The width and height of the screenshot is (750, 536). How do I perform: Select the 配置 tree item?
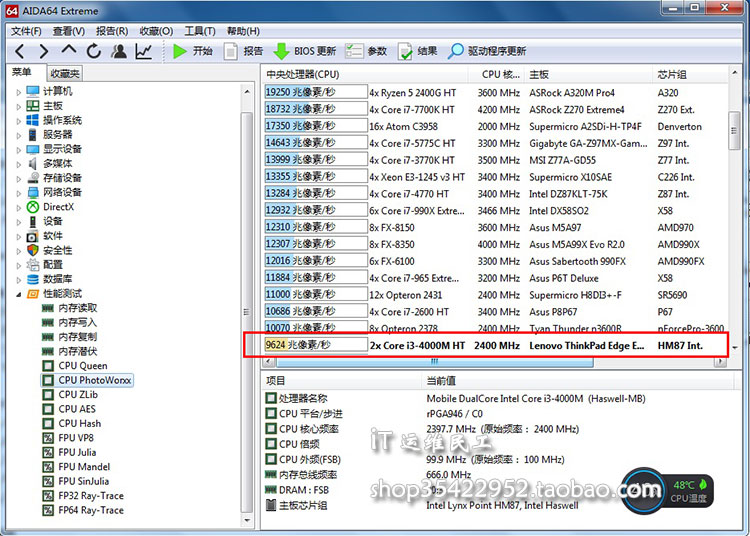point(44,264)
